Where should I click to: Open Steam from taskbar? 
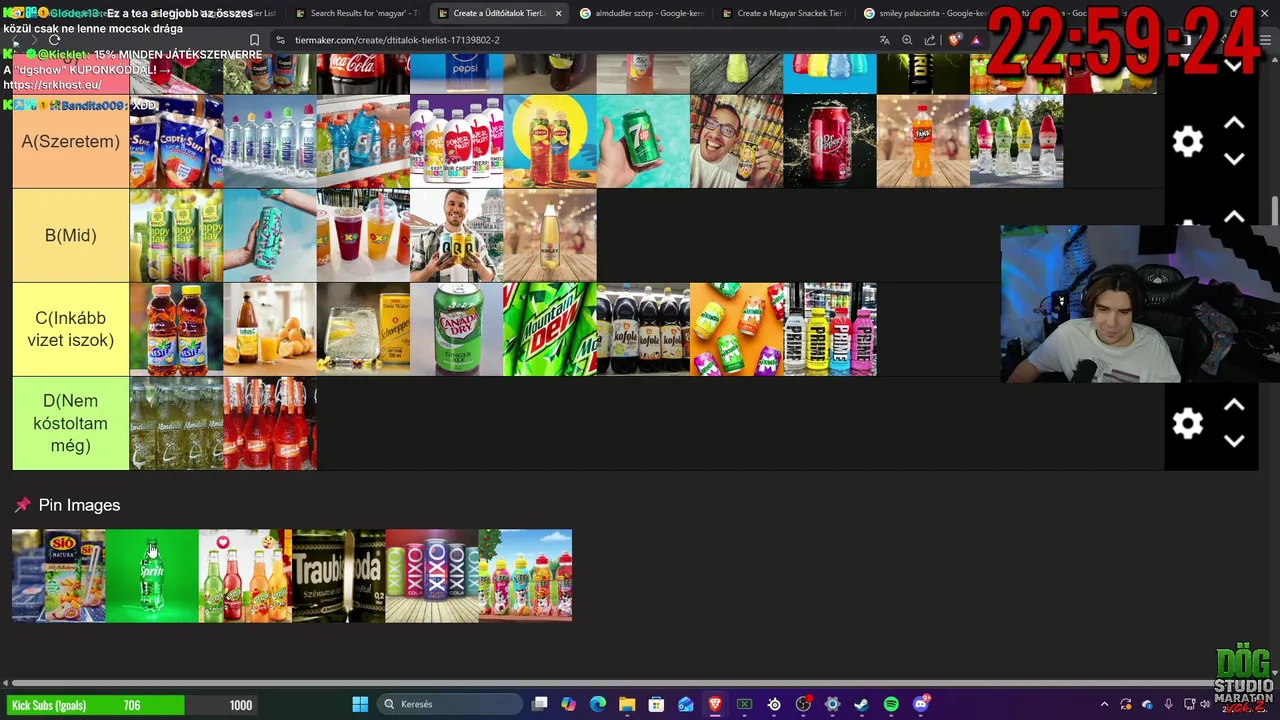click(x=862, y=704)
